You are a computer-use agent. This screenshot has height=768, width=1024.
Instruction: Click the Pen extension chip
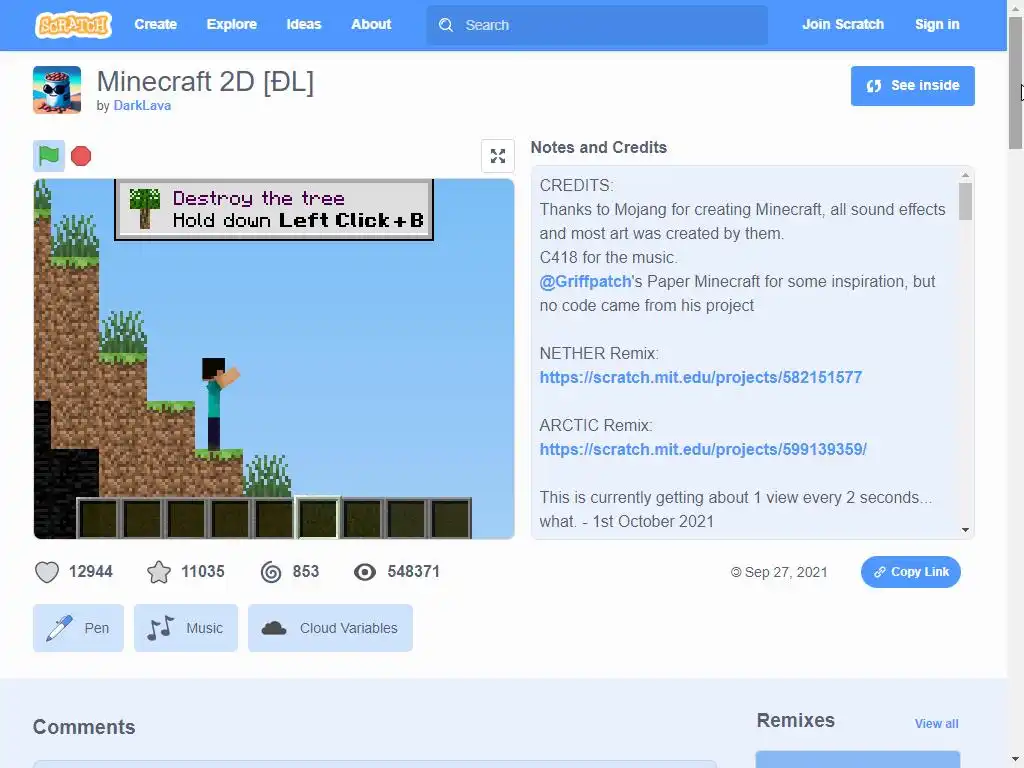click(x=78, y=628)
